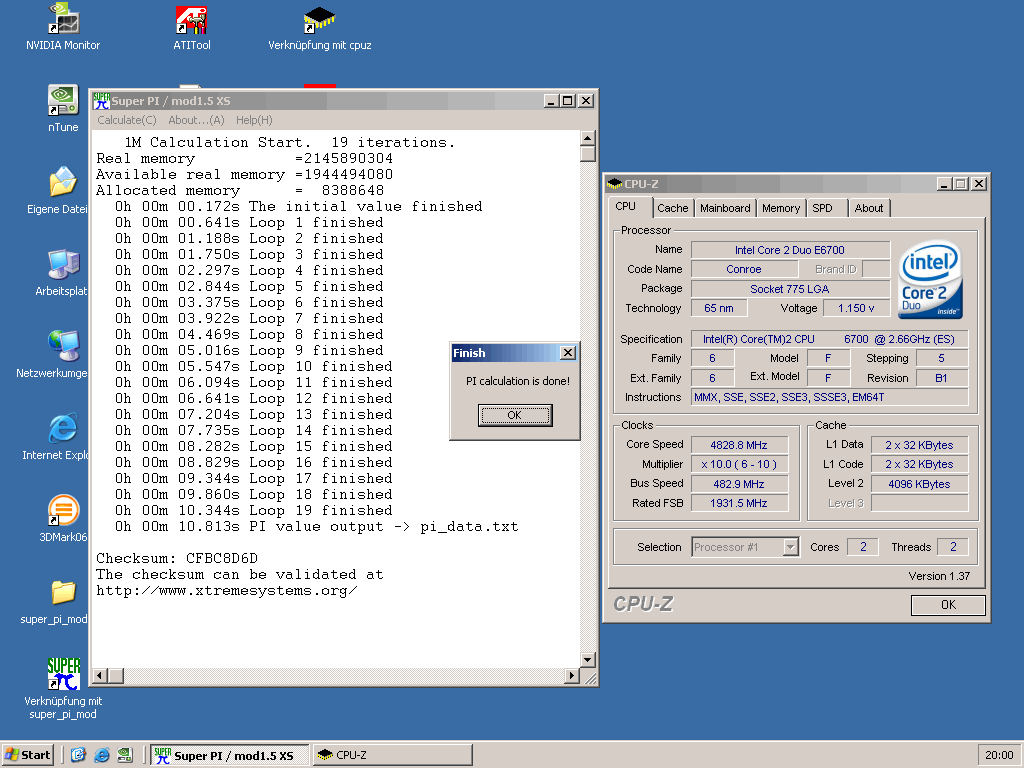Click the Super PI horizontal scrollbar thumb
Image resolution: width=1024 pixels, height=768 pixels.
[116, 676]
